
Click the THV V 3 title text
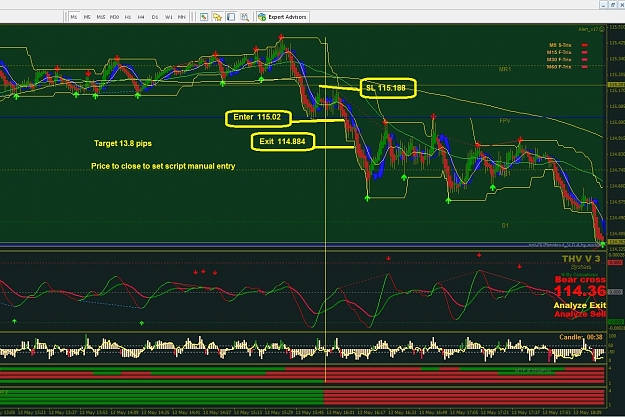(581, 259)
